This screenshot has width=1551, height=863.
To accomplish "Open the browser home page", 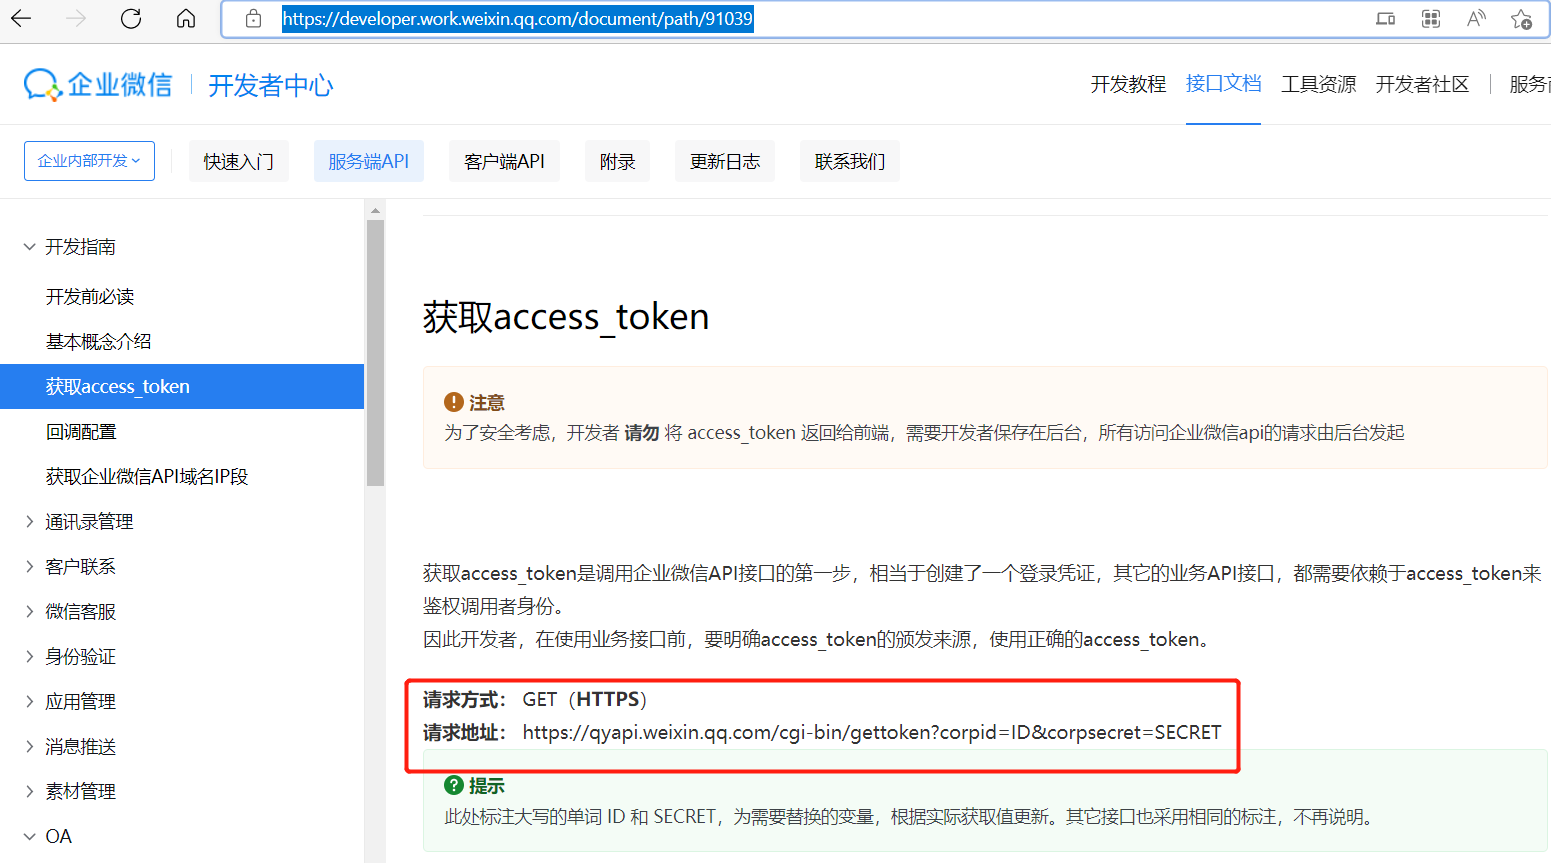I will click(x=185, y=18).
